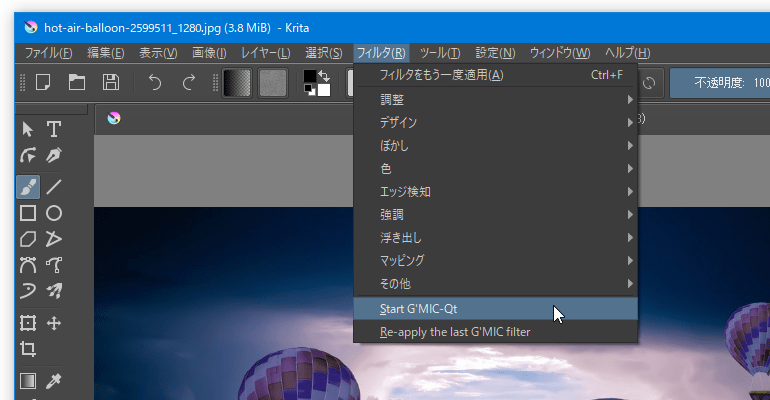Expand the マッピング filter submenu
The width and height of the screenshot is (770, 400).
coord(495,261)
